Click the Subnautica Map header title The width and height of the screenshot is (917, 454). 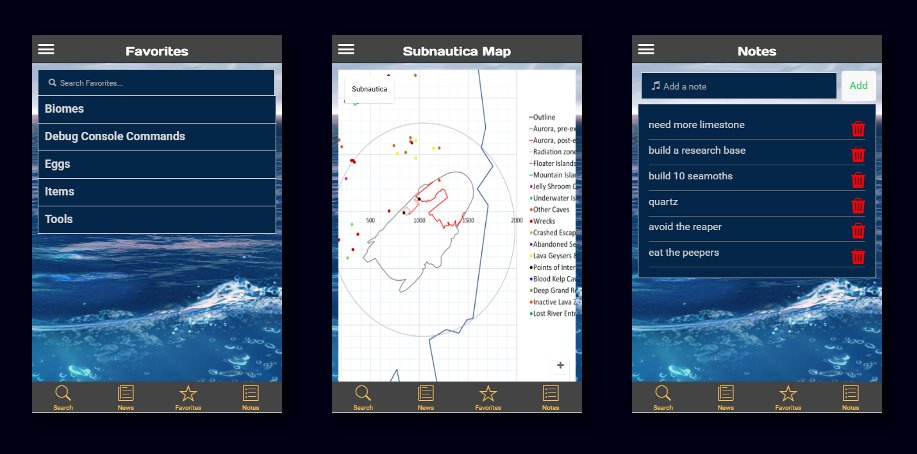457,51
